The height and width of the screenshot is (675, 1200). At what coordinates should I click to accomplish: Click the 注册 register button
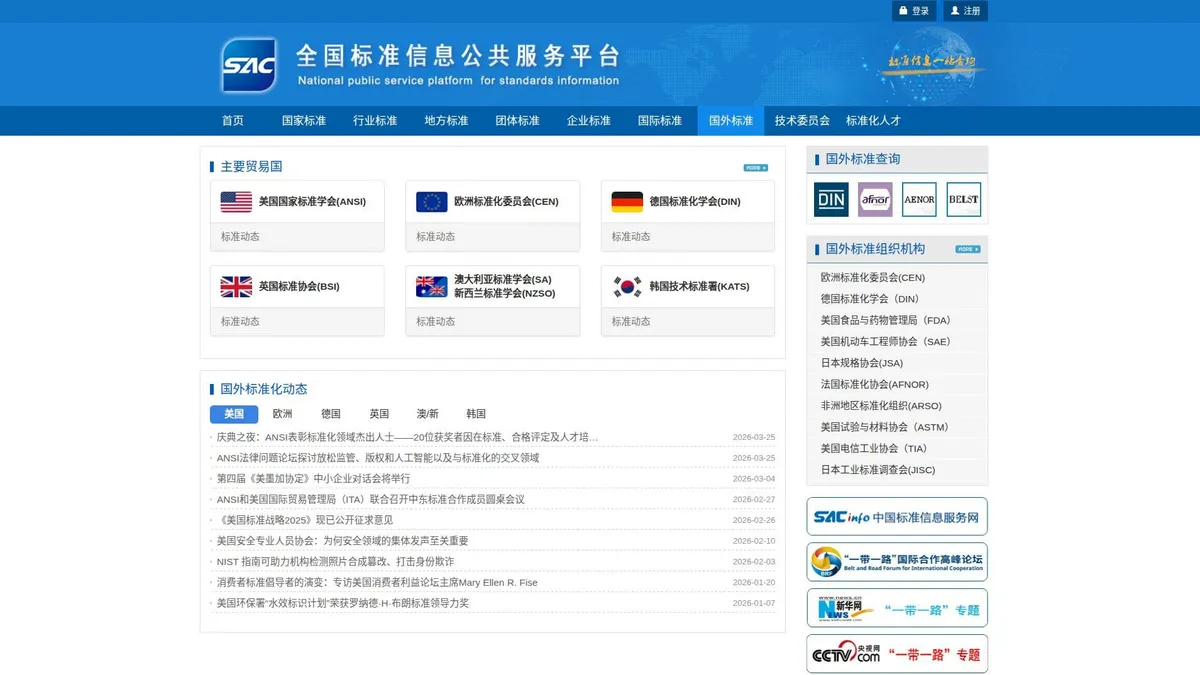coord(965,11)
